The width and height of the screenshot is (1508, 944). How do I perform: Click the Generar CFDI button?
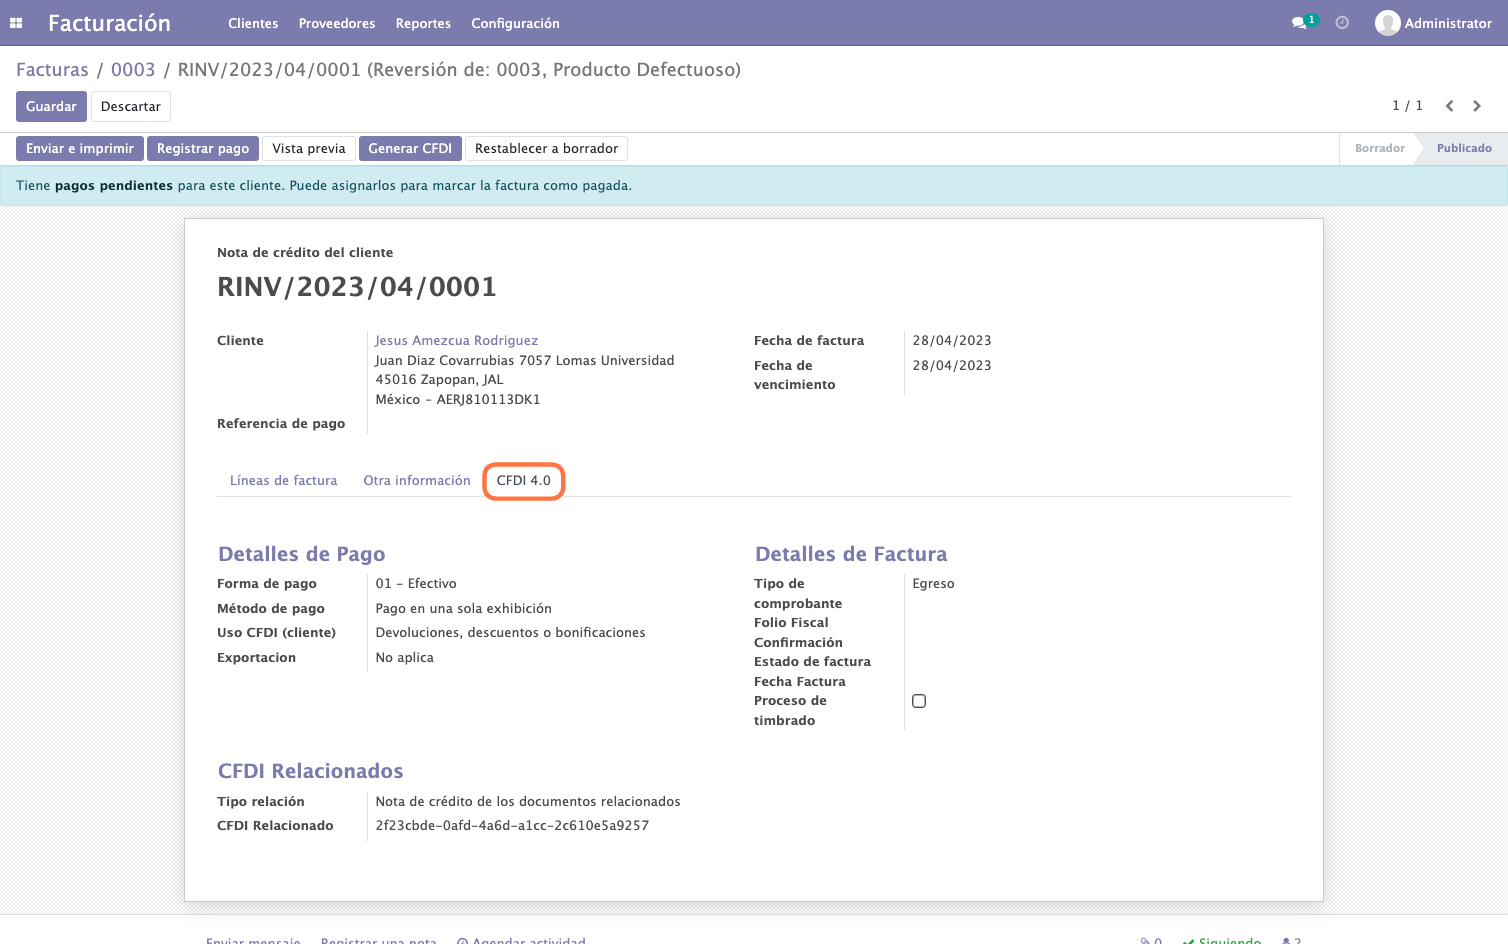(410, 149)
